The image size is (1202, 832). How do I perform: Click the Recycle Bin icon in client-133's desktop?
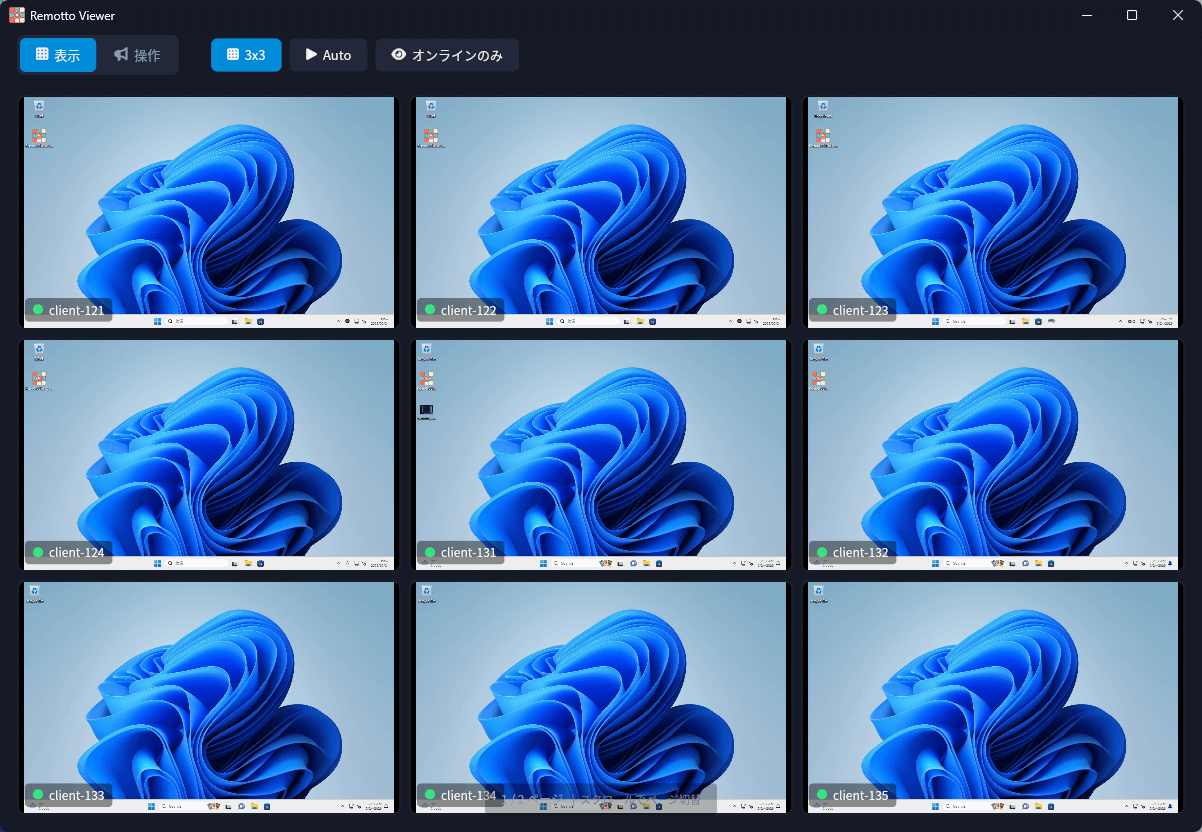pos(34,592)
